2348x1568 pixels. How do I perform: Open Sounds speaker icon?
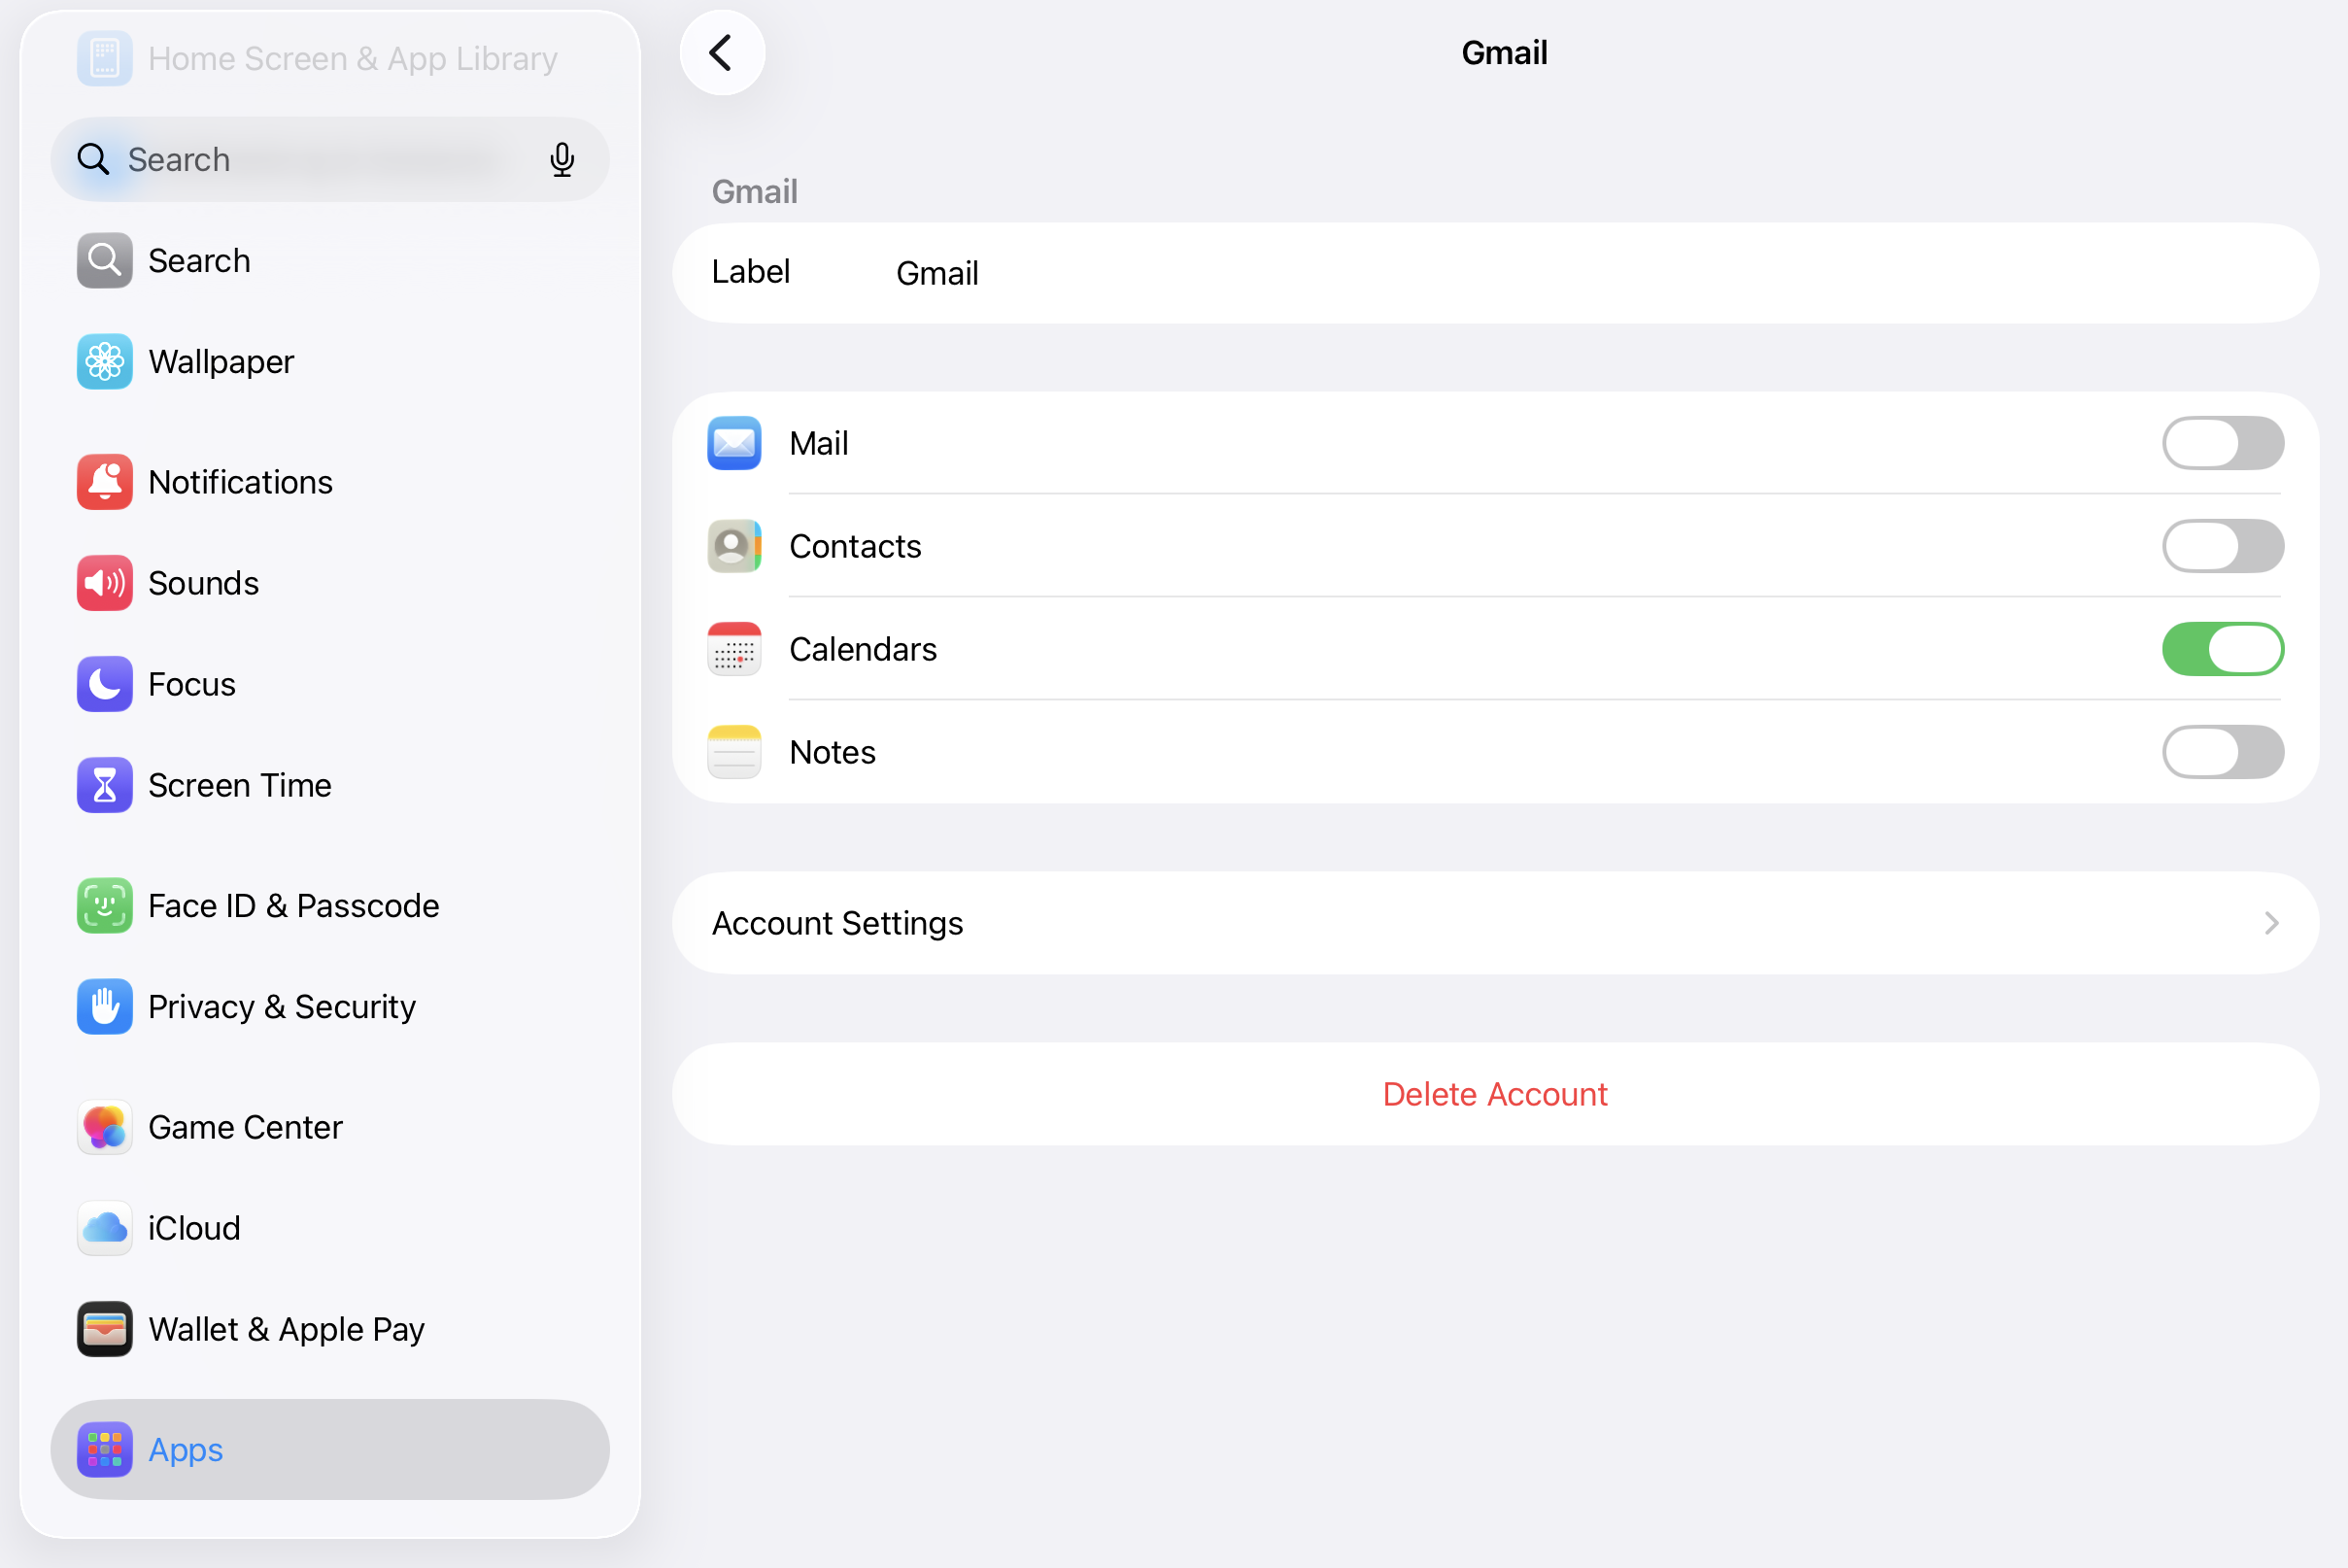105,584
